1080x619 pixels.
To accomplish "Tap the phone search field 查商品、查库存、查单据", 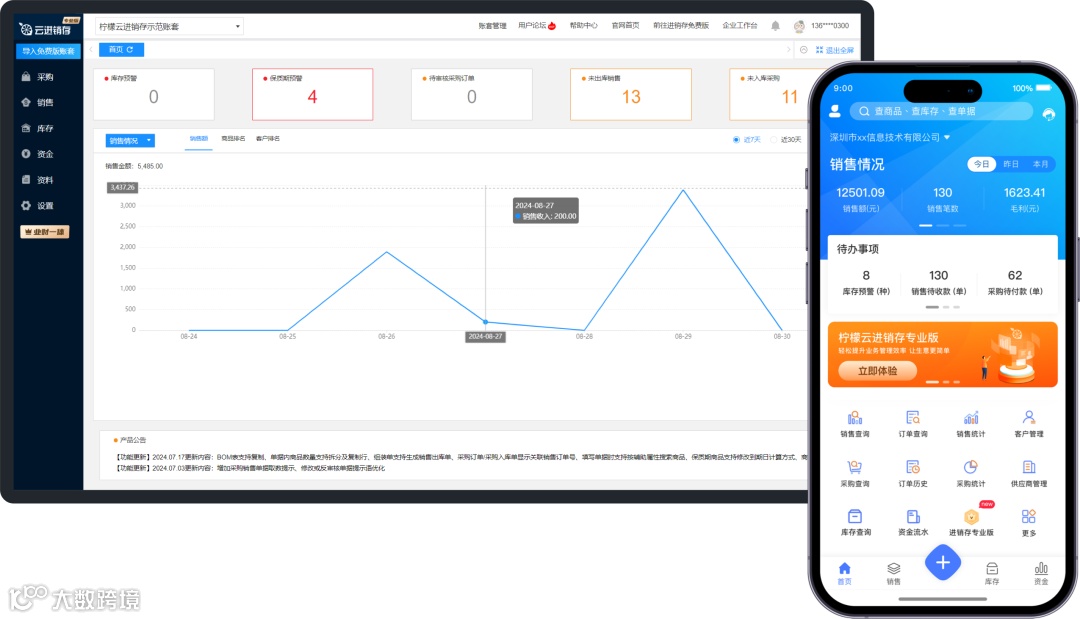I will point(942,111).
